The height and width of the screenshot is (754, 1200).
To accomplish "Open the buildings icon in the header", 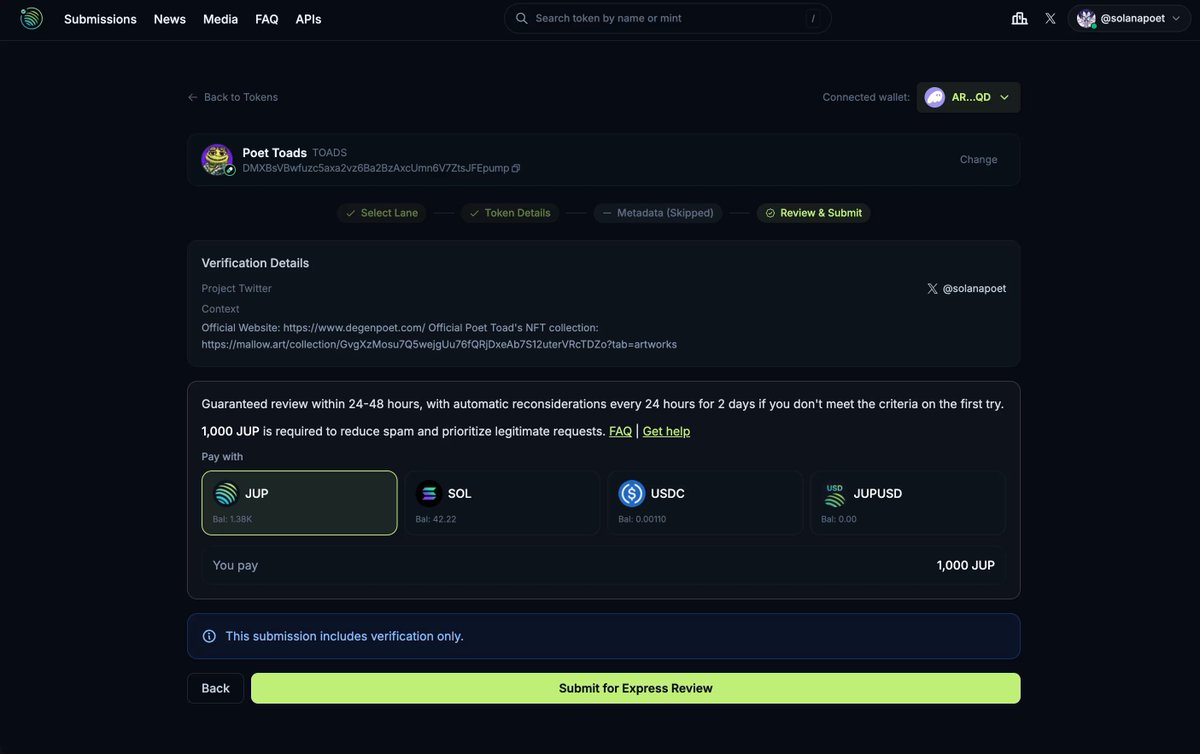I will click(1020, 18).
